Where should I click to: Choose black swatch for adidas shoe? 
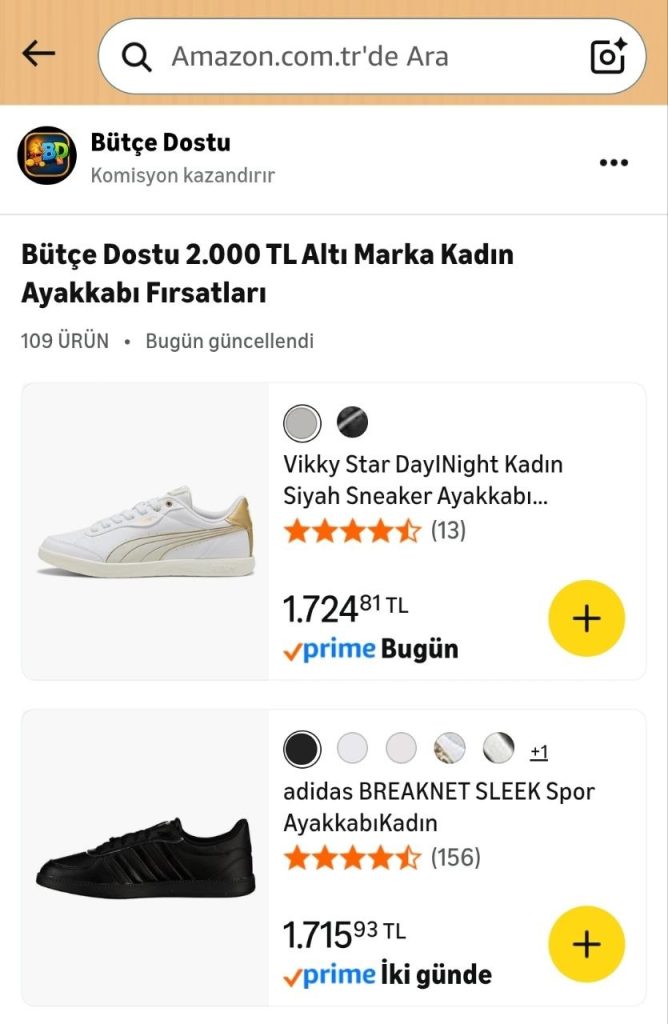(302, 748)
